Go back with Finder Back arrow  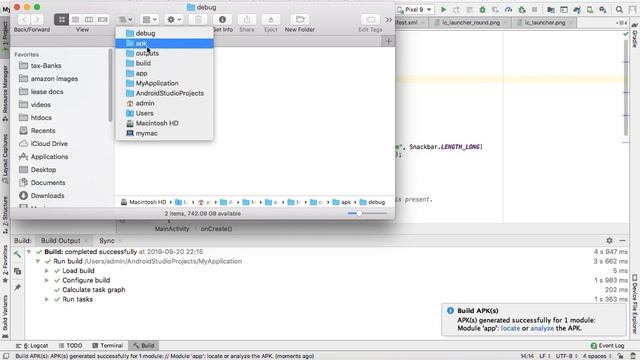click(x=24, y=19)
